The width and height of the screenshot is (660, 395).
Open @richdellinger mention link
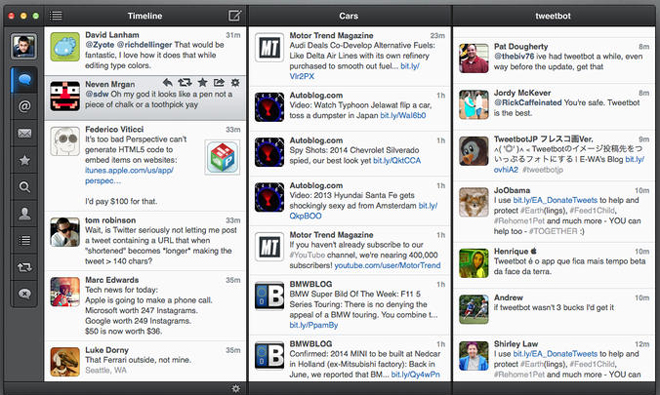pyautogui.click(x=144, y=45)
